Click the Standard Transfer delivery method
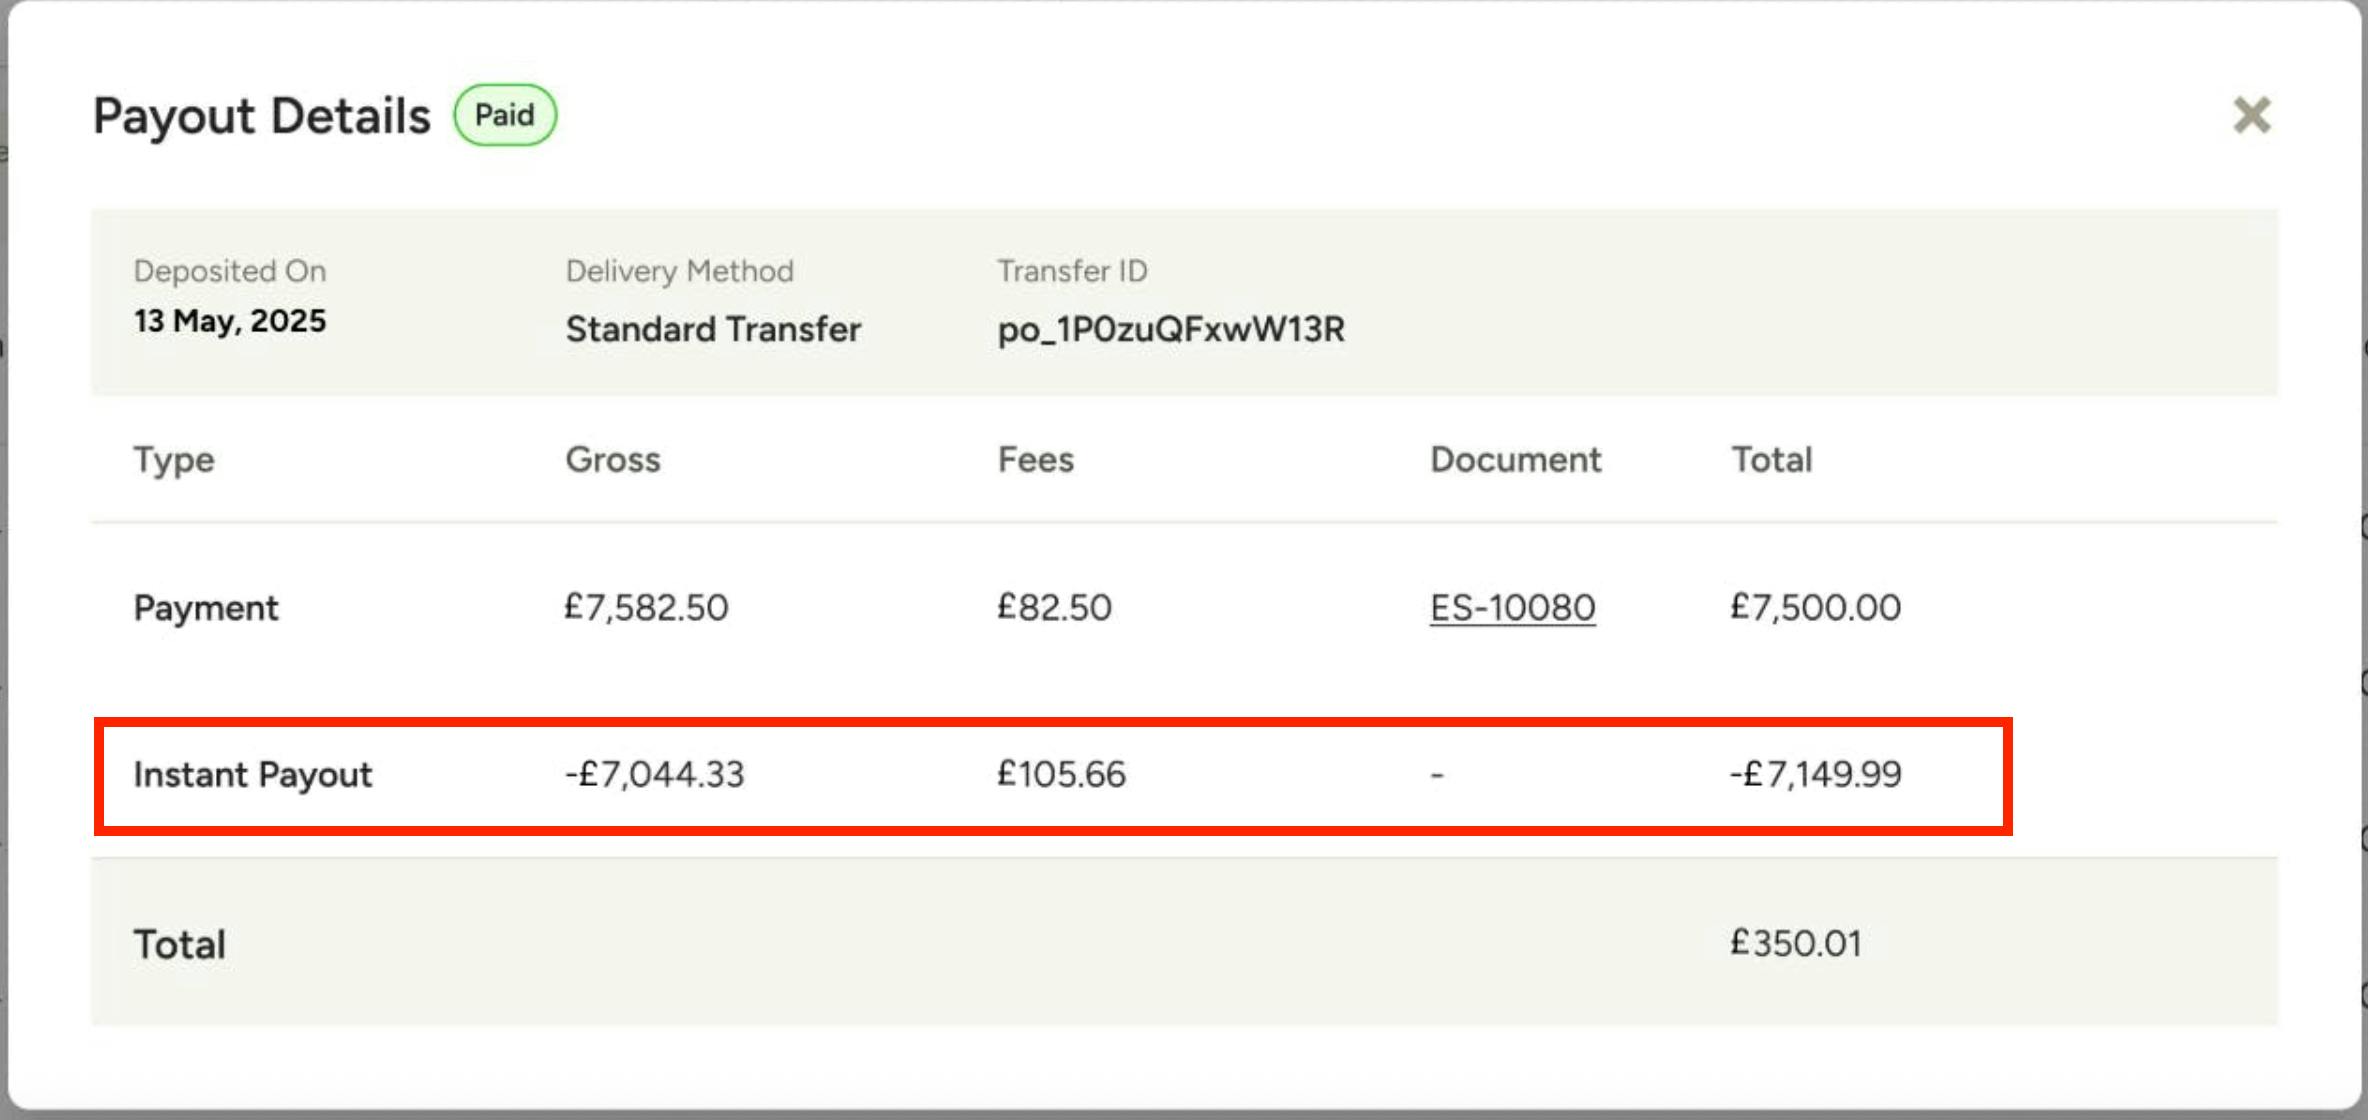The image size is (2368, 1120). click(x=713, y=329)
